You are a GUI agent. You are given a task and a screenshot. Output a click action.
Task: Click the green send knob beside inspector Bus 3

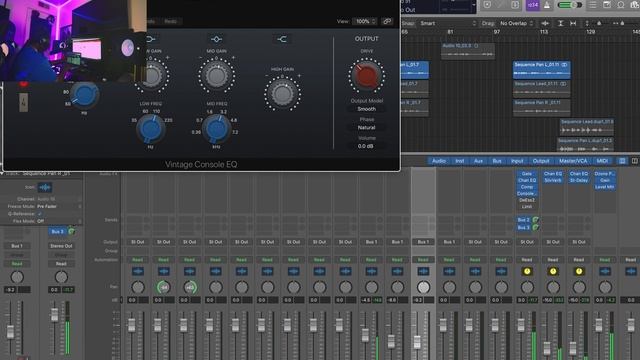(x=71, y=231)
